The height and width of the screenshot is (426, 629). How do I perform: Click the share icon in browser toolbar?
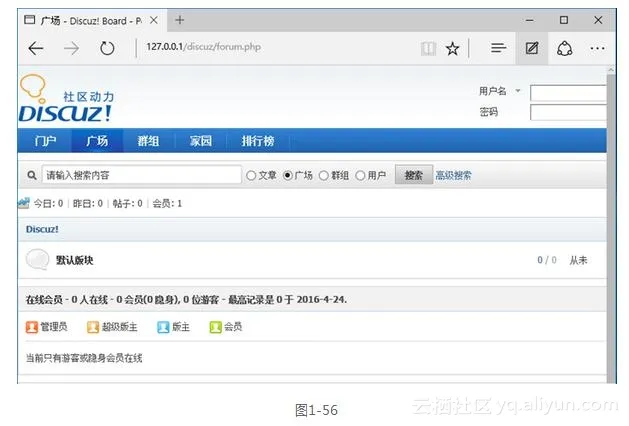(x=564, y=49)
